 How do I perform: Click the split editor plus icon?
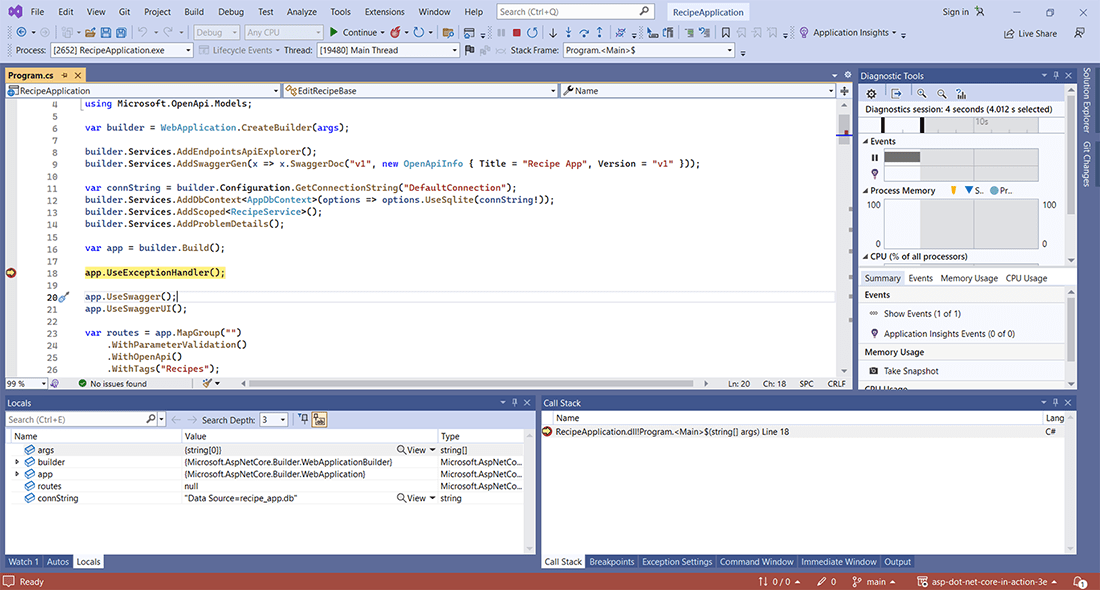(x=844, y=90)
